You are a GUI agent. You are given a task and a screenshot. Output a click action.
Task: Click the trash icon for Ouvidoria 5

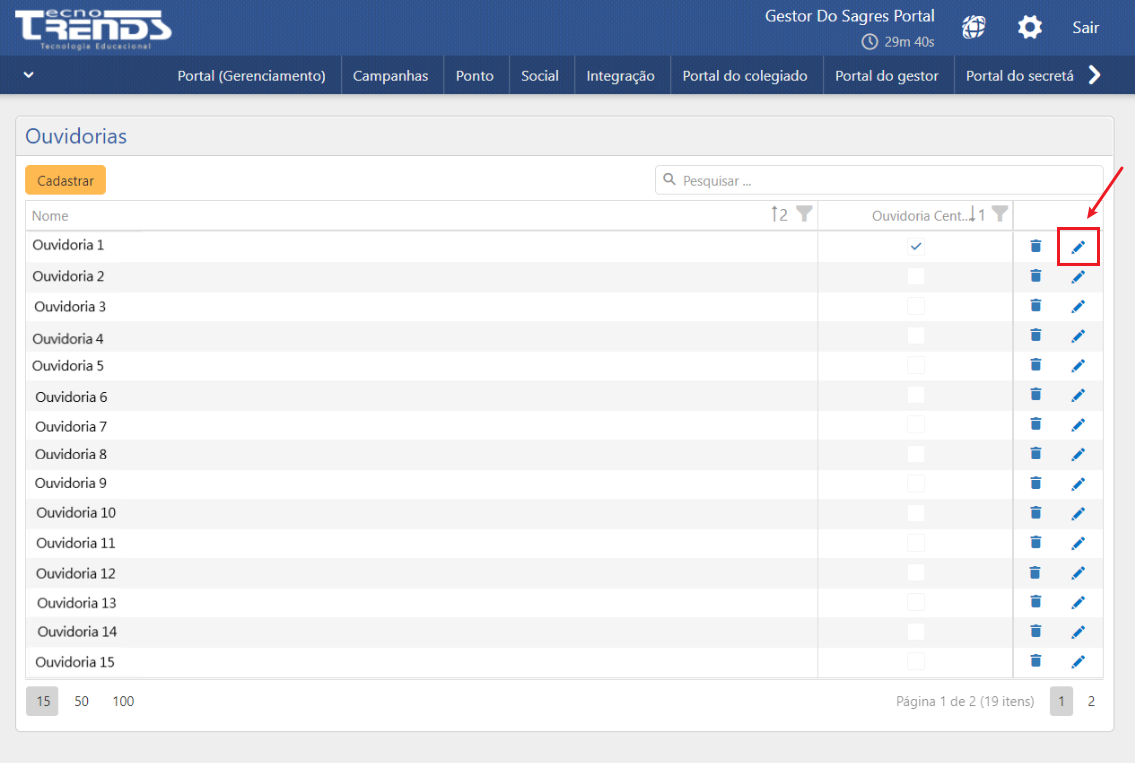(1035, 365)
